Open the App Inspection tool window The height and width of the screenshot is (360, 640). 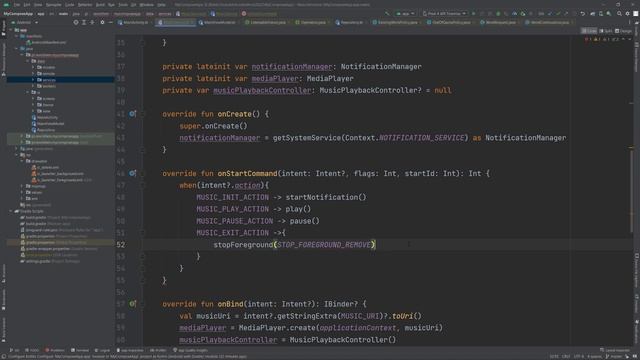pyautogui.click(x=130, y=350)
